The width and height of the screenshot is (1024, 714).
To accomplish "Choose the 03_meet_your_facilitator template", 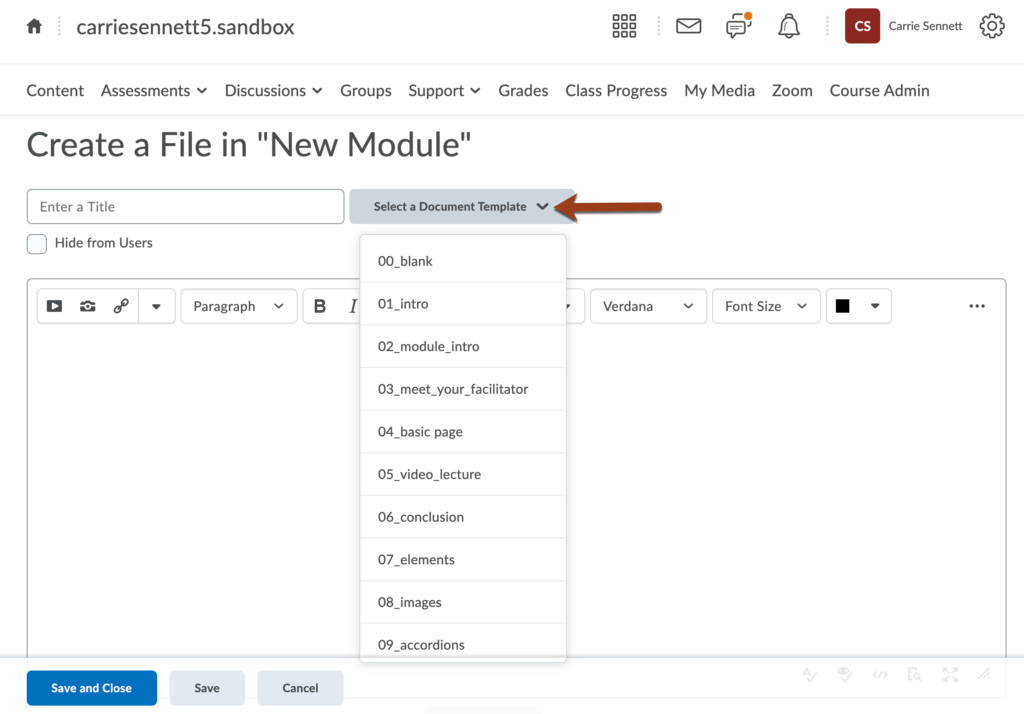I will [x=463, y=389].
